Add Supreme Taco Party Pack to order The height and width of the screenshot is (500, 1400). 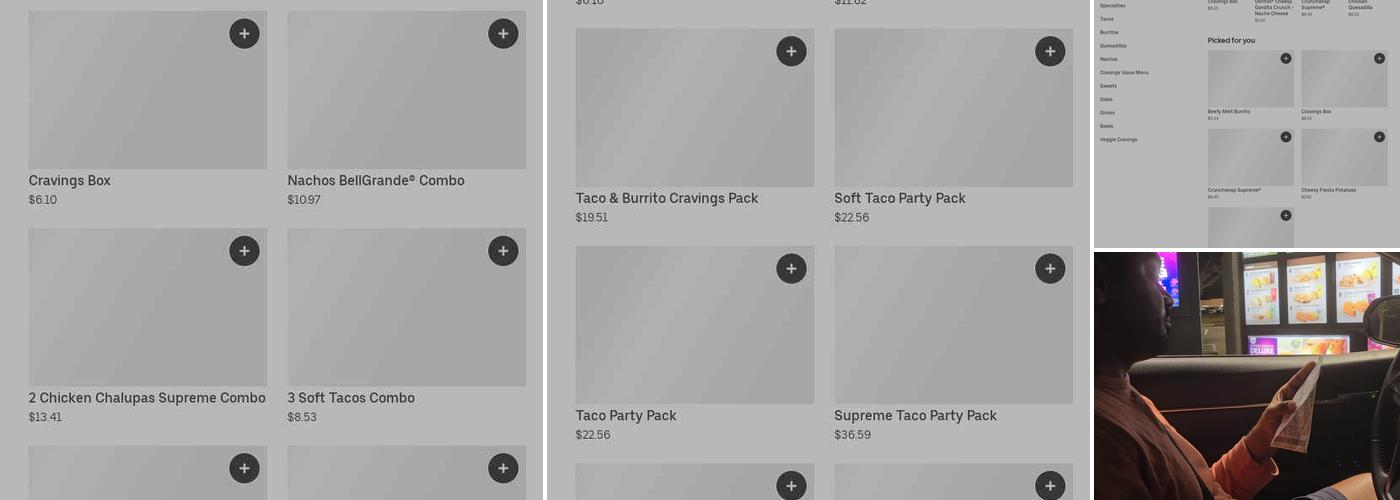coord(1050,269)
